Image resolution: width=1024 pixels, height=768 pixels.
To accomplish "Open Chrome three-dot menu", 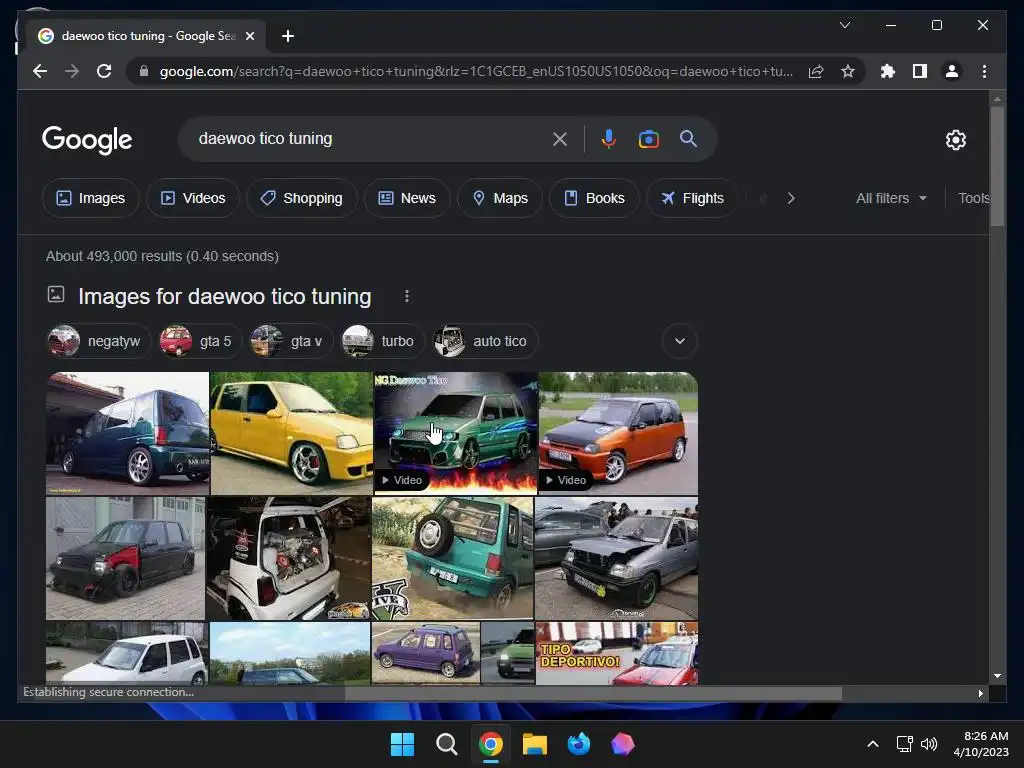I will point(984,71).
